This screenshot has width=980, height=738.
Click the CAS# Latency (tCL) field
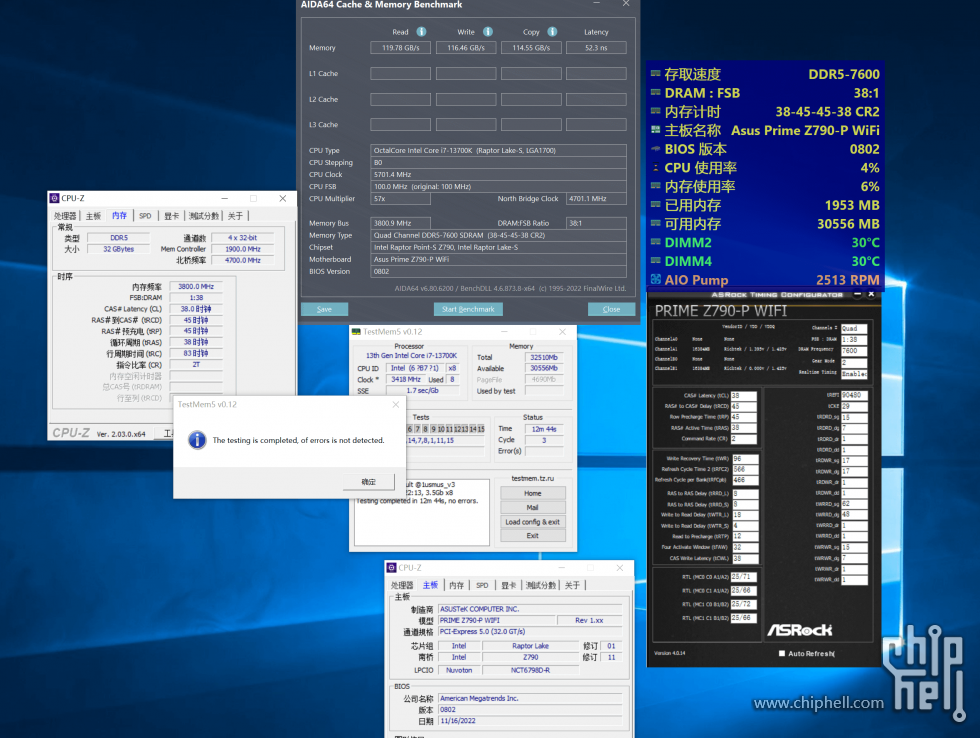tap(744, 396)
